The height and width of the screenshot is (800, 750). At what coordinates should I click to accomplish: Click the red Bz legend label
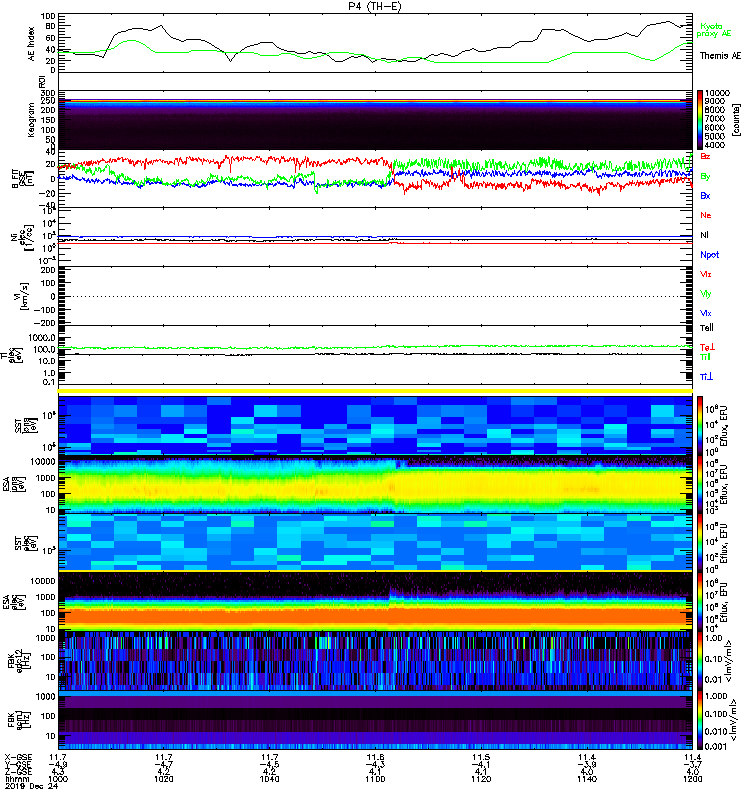pos(705,156)
